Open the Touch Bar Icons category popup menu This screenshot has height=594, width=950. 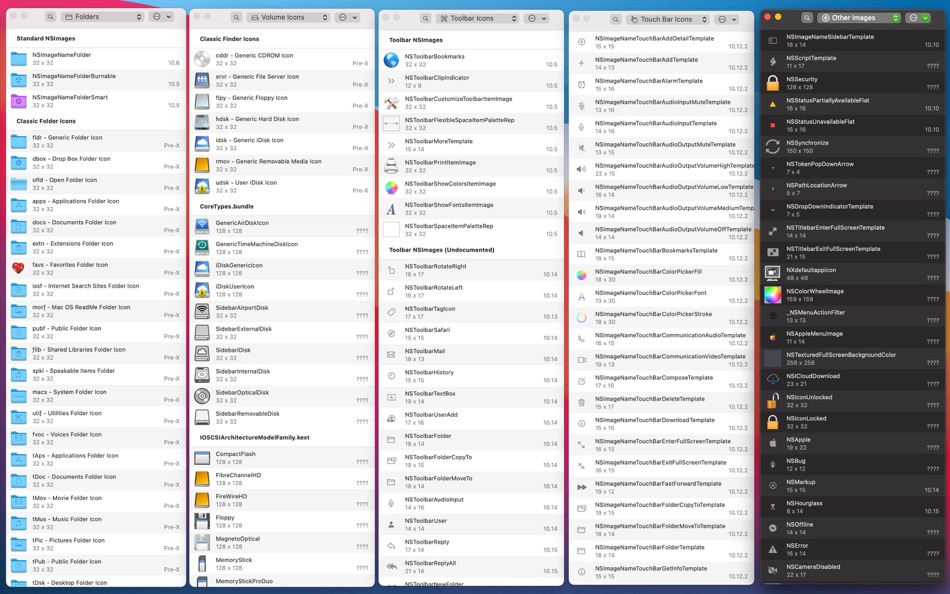667,19
